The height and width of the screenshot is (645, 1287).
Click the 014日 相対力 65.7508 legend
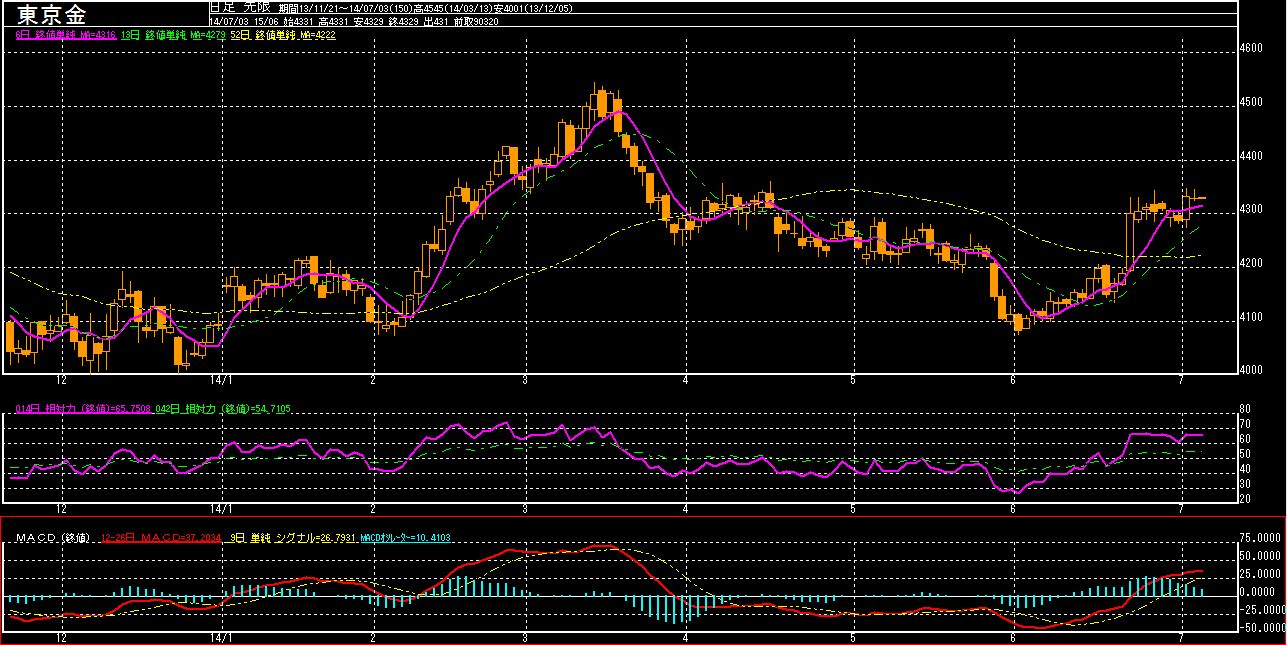tap(83, 409)
